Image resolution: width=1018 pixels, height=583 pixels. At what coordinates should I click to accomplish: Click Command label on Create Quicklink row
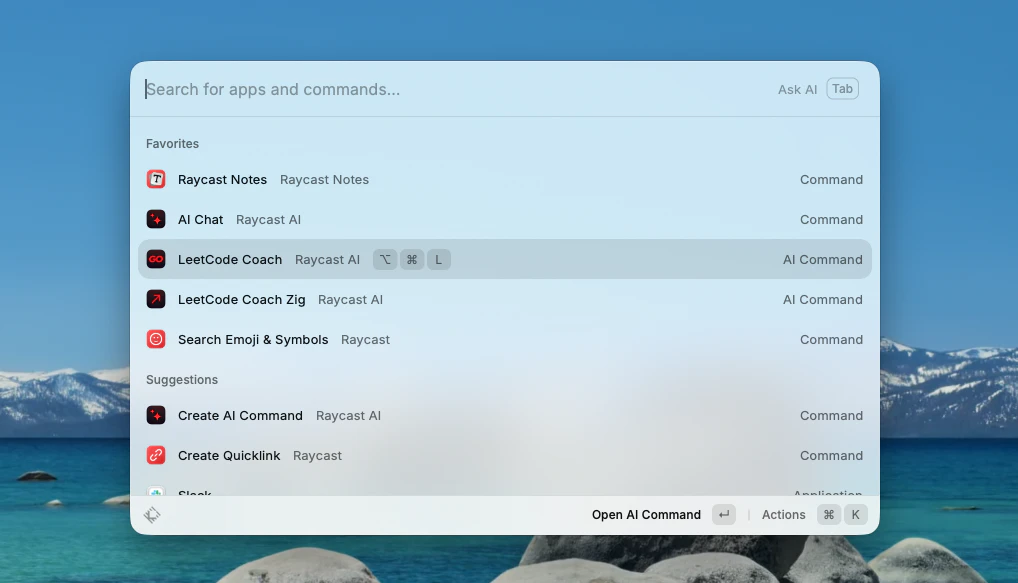831,456
